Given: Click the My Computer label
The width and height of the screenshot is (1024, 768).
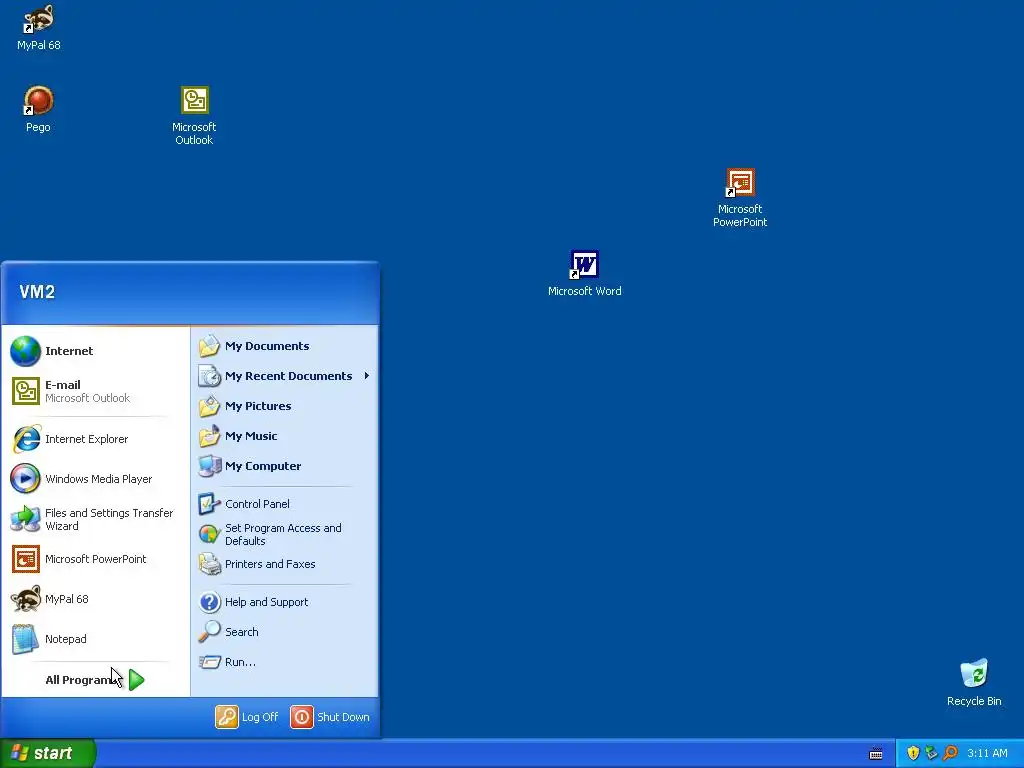Looking at the screenshot, I should [x=263, y=466].
